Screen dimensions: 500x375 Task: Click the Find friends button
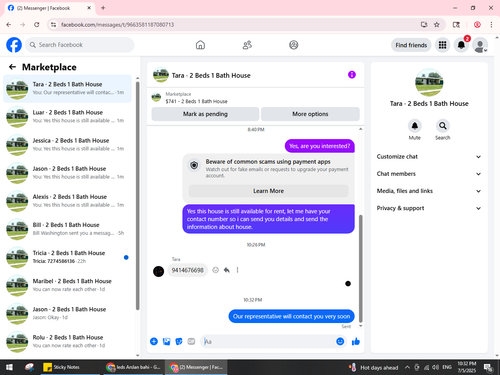point(411,45)
